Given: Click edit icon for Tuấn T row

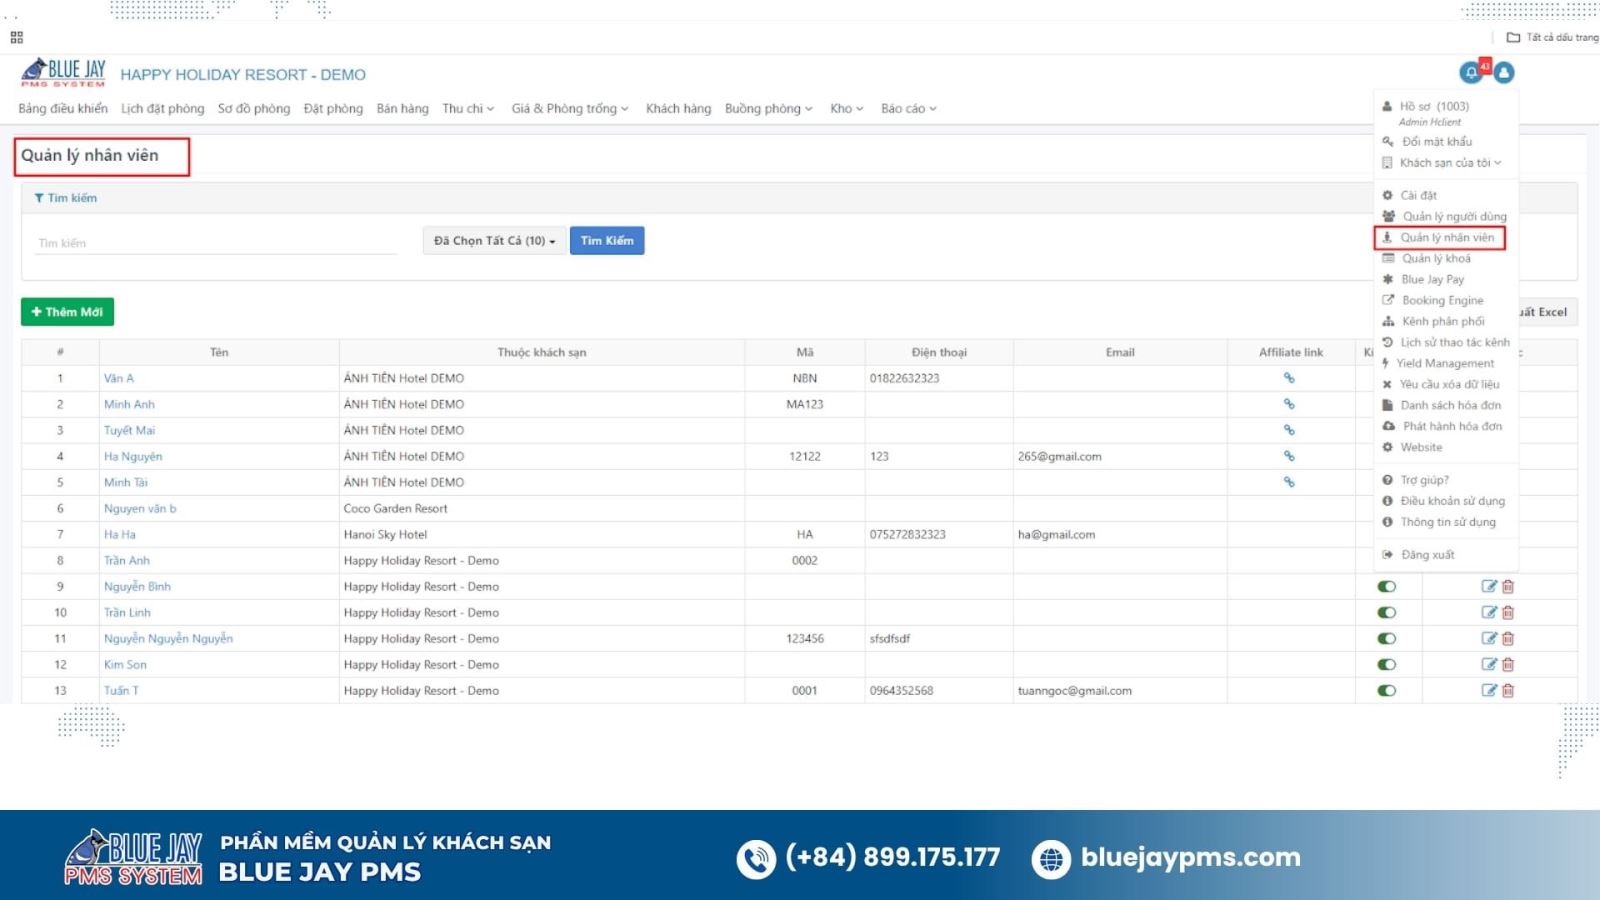Looking at the screenshot, I should coord(1489,690).
